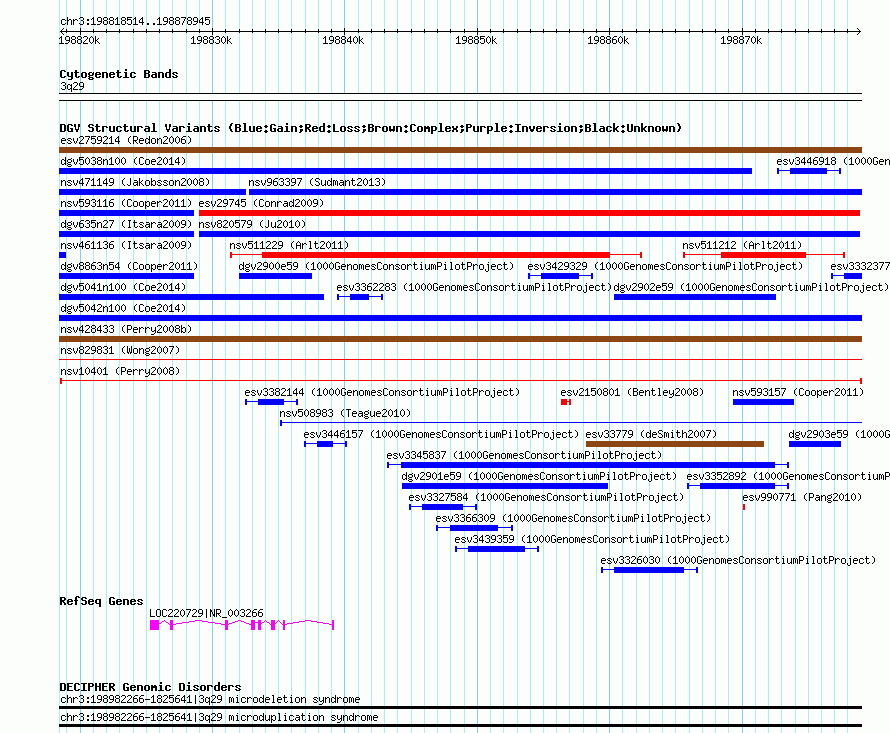Open nsv963397 (Sudmant2013) variant label
The width and height of the screenshot is (890, 733).
point(317,182)
